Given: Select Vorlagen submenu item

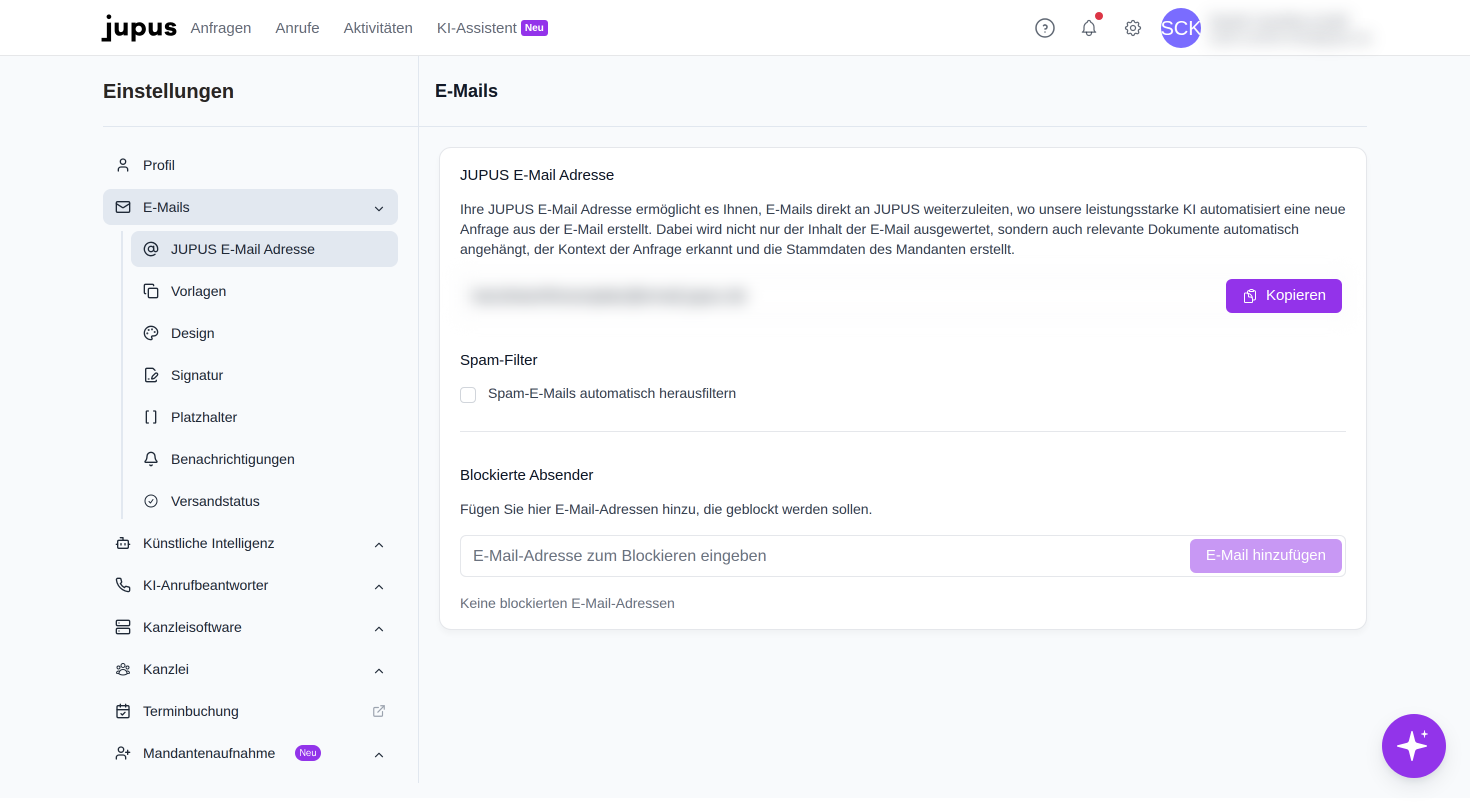Looking at the screenshot, I should (x=264, y=291).
